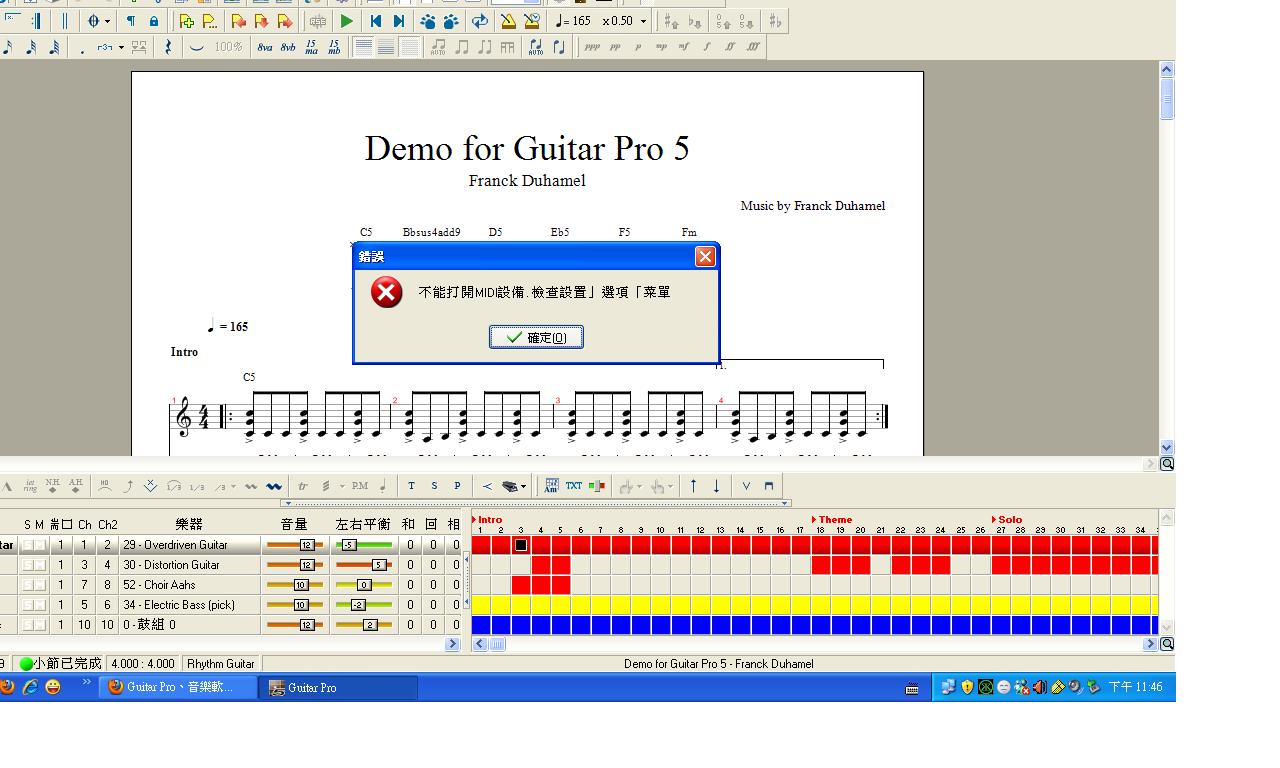Screen dimensions: 1280x768
Task: Jump to the Theme section marker
Action: point(832,520)
